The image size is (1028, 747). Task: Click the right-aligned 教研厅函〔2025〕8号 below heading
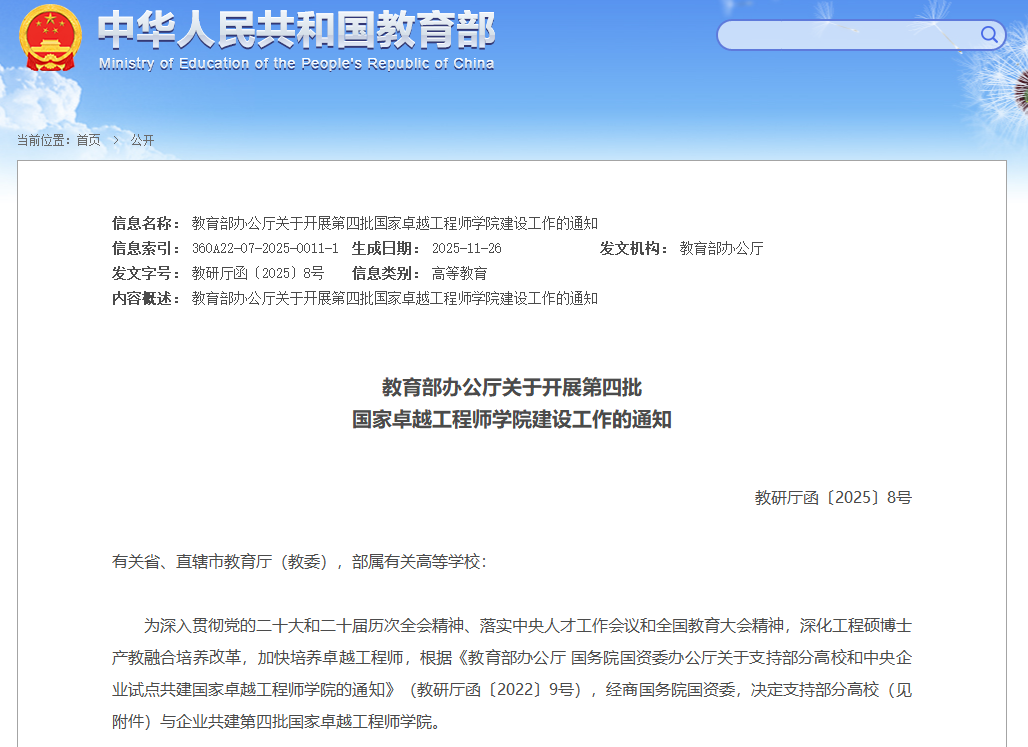[833, 497]
